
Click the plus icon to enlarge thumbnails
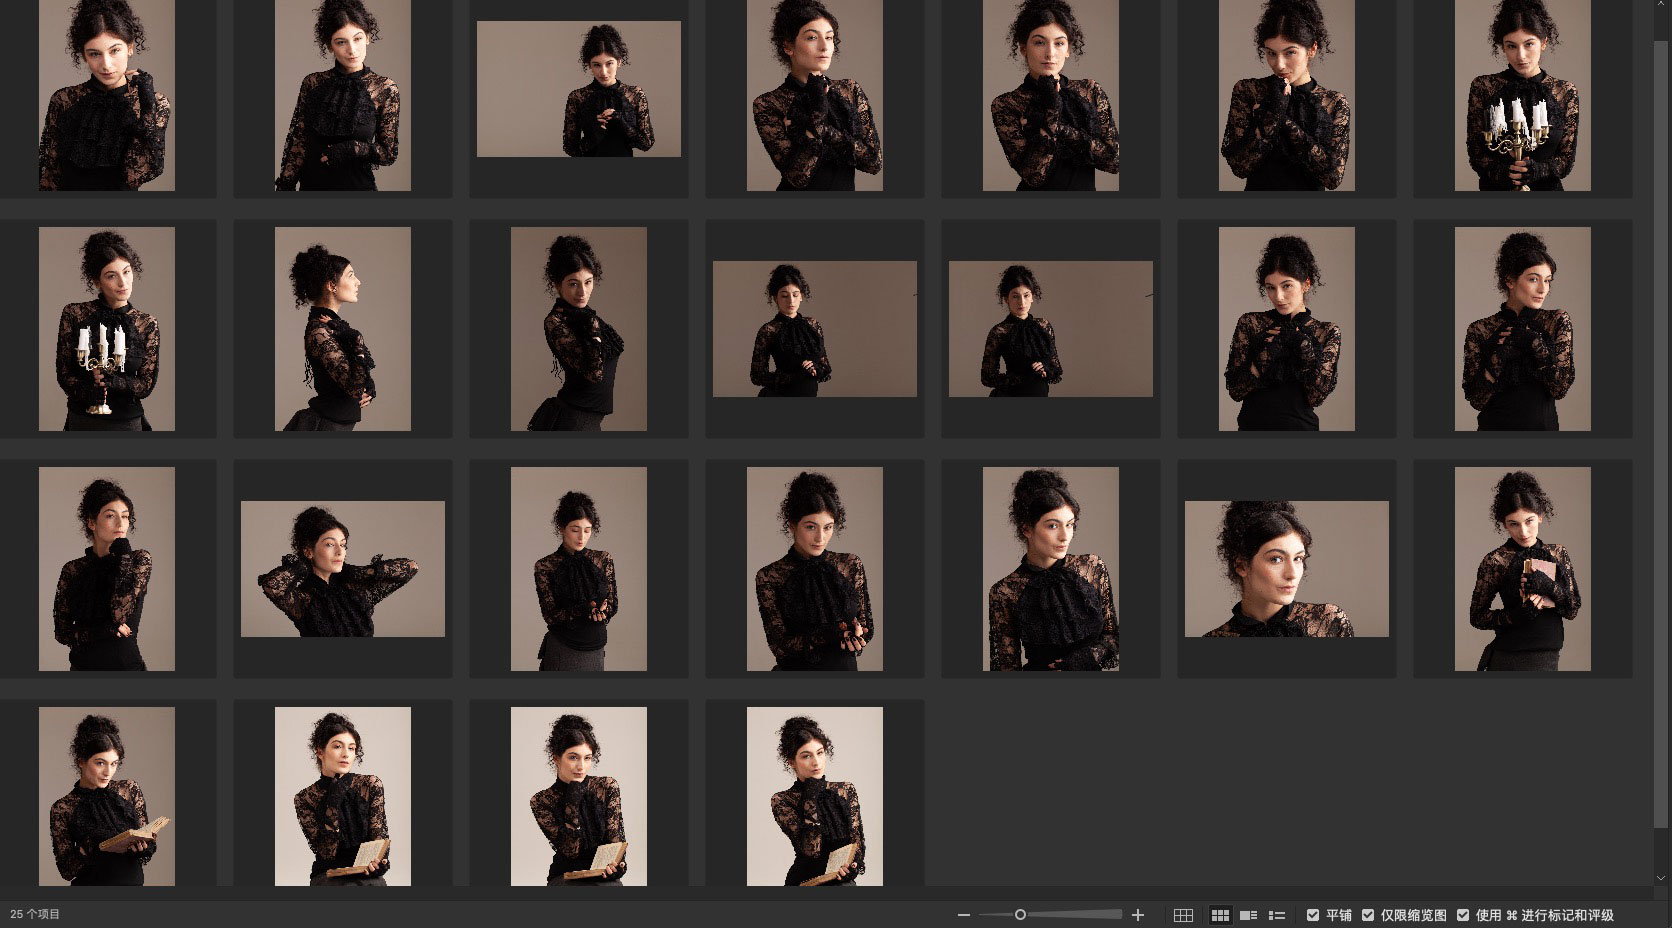pyautogui.click(x=1137, y=915)
